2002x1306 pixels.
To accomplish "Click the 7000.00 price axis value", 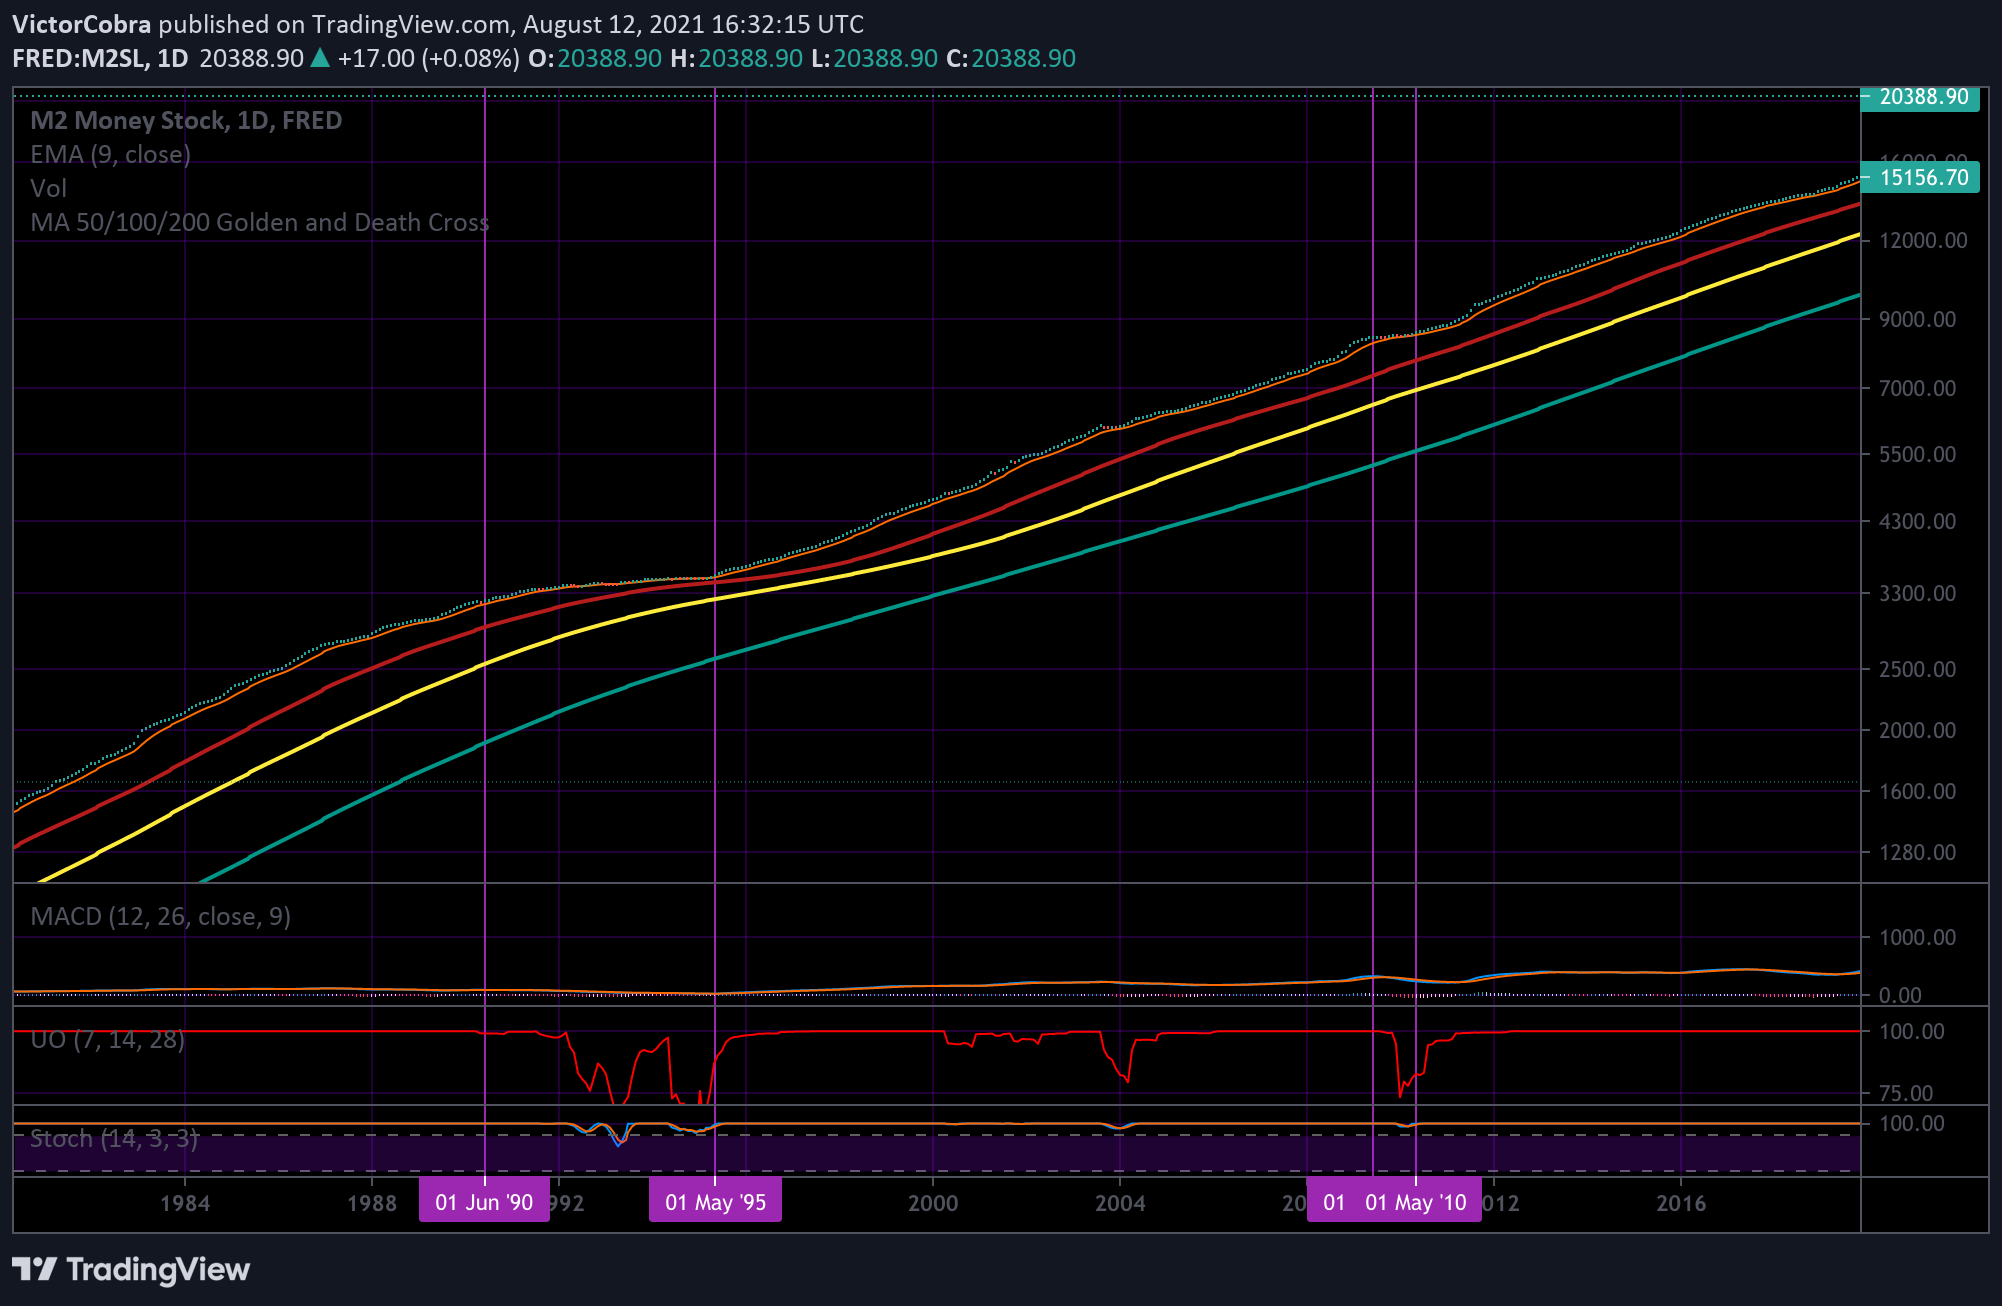I will click(1917, 388).
